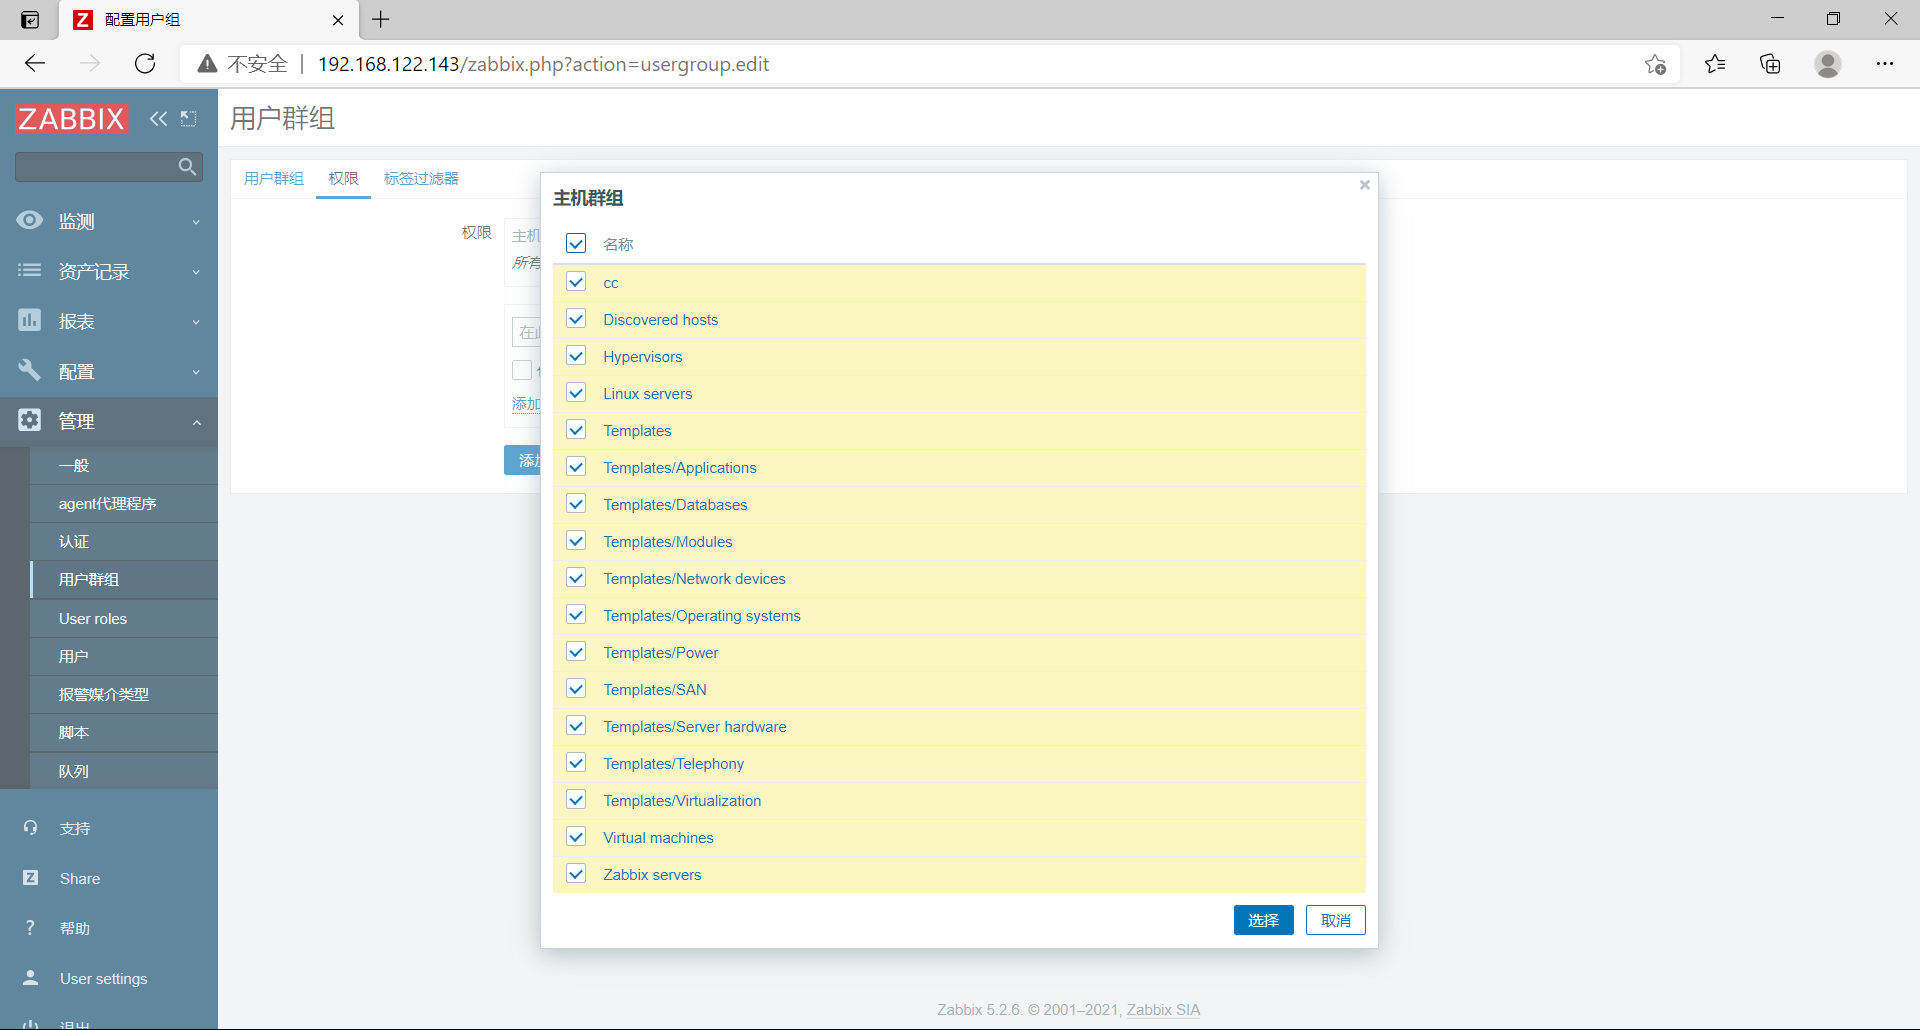Expand the 配置 menu chevron
Image resolution: width=1920 pixels, height=1030 pixels.
(x=196, y=372)
